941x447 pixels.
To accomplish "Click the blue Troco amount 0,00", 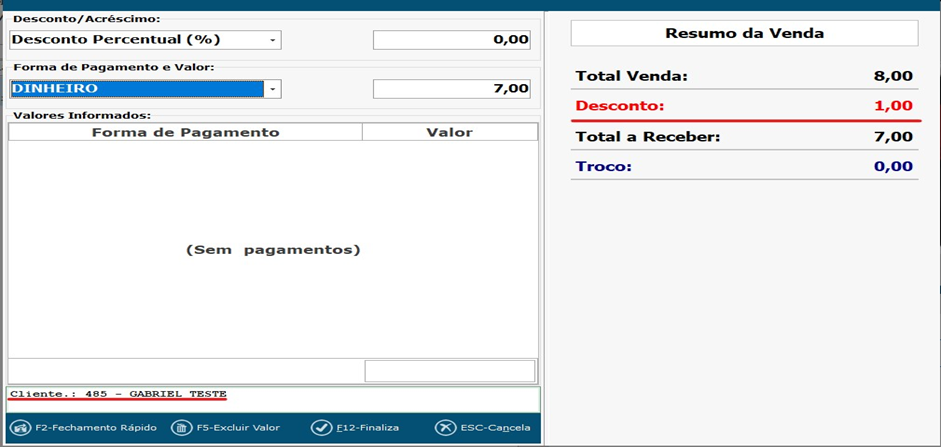I will (892, 166).
